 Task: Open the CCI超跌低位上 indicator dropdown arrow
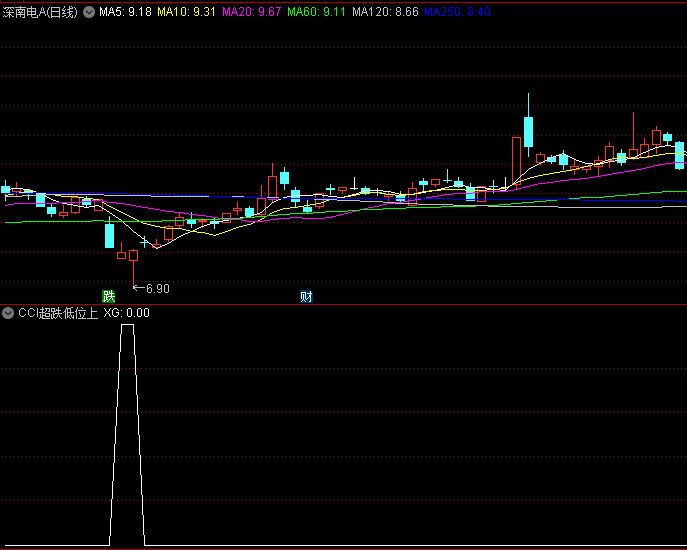click(x=8, y=313)
